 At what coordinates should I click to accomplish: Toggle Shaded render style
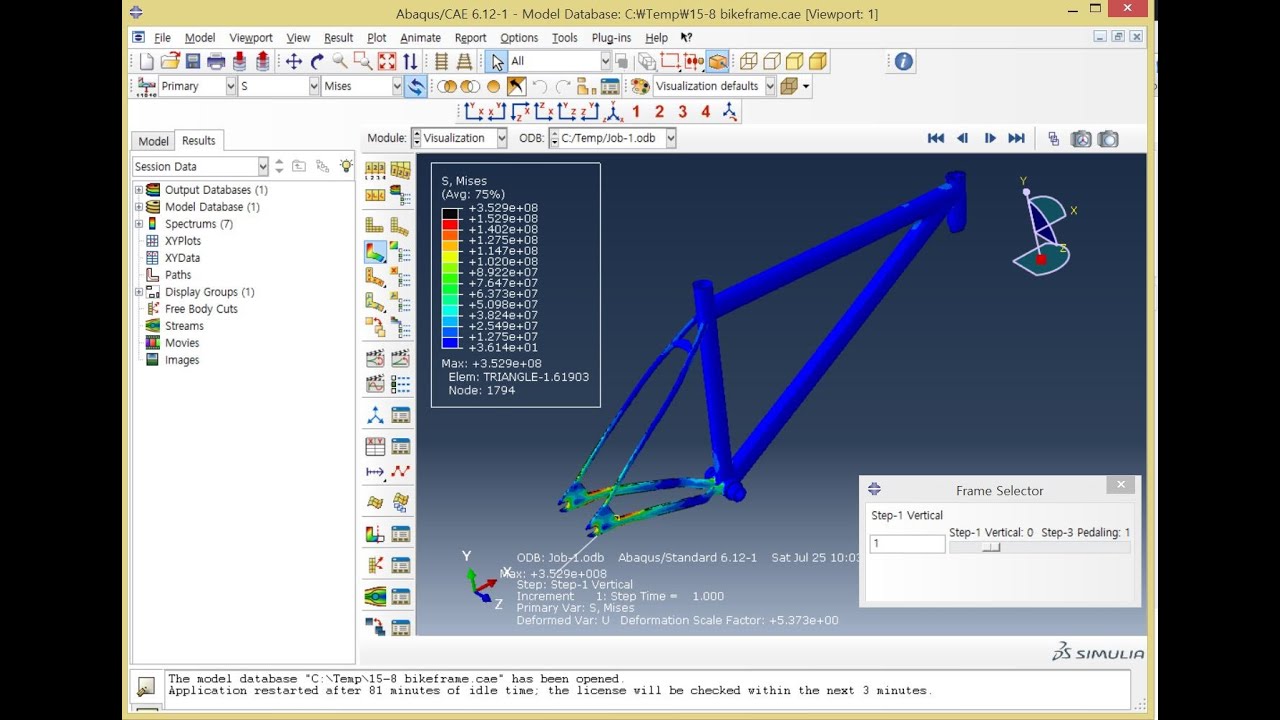[x=817, y=62]
